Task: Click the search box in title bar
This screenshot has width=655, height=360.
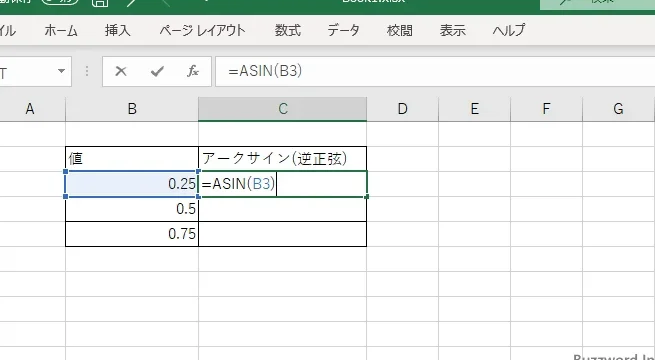Action: [597, 4]
